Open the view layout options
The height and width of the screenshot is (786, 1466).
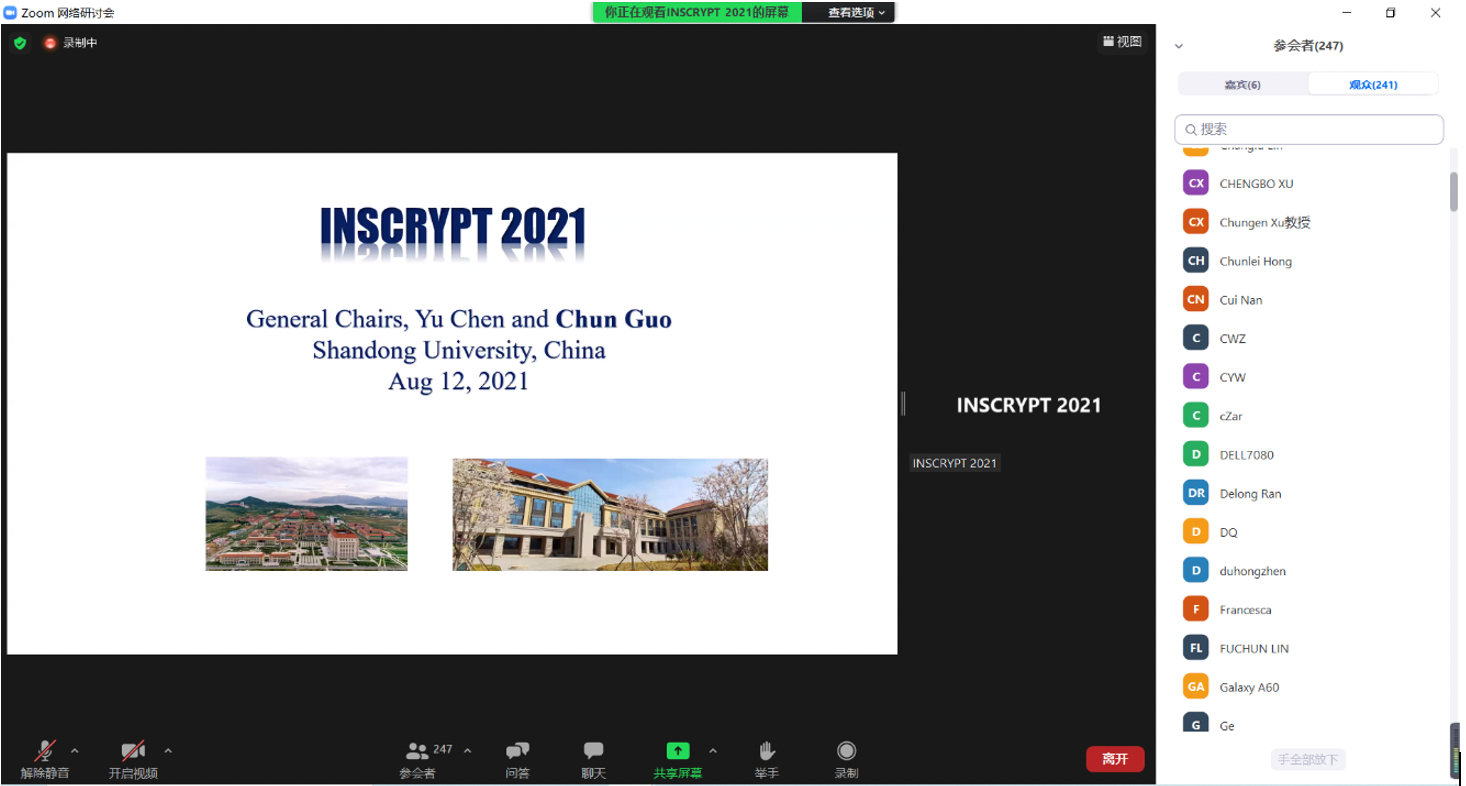point(1122,42)
